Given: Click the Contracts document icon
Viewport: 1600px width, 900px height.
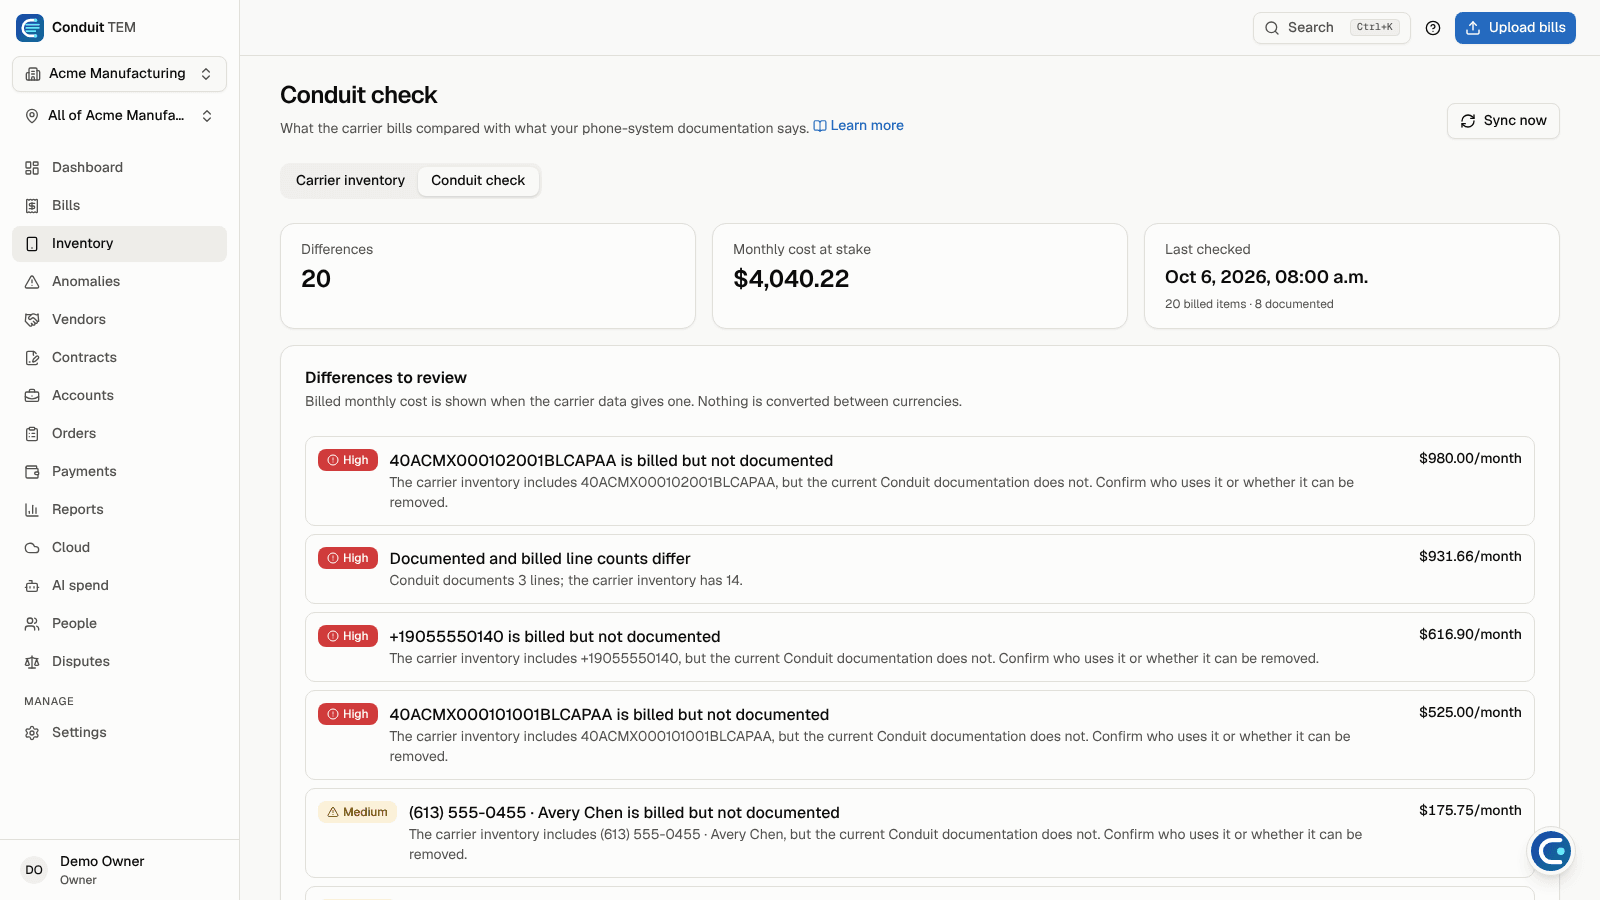Looking at the screenshot, I should [x=32, y=358].
